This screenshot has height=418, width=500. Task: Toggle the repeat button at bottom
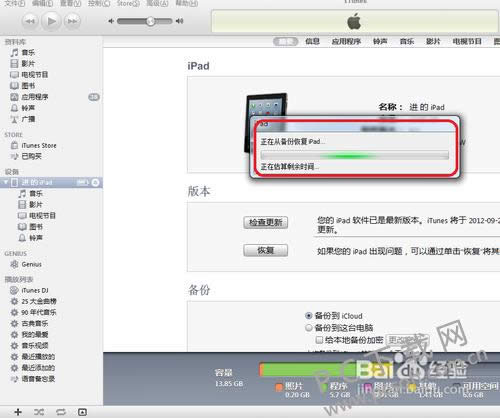coord(61,412)
